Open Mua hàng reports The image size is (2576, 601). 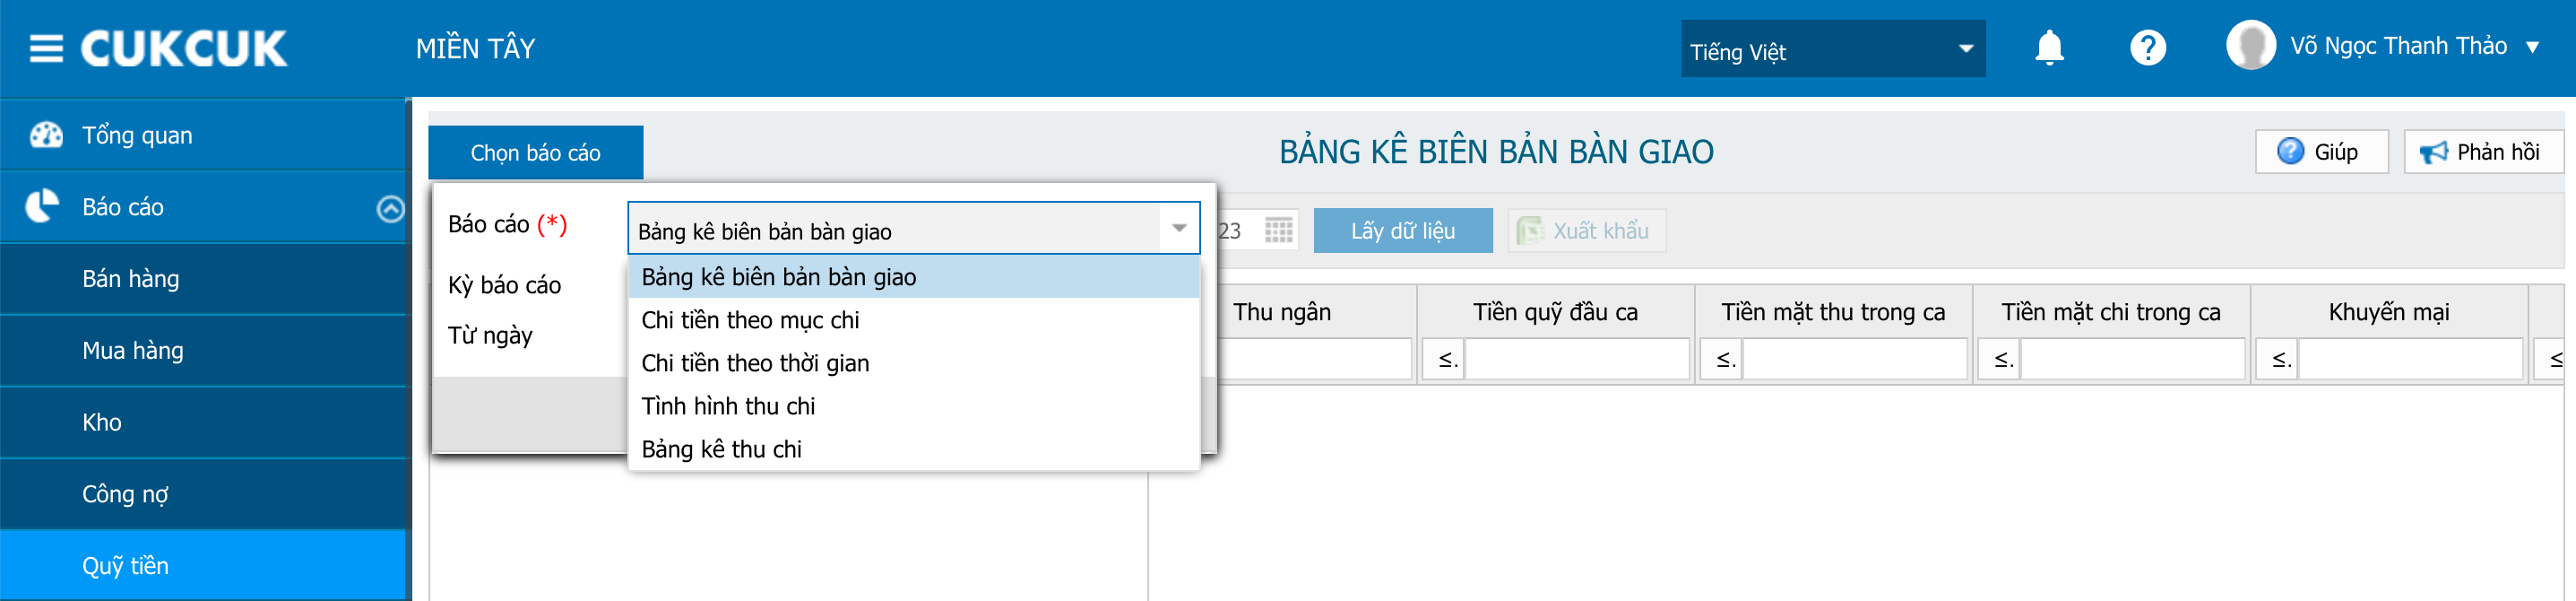pos(203,350)
